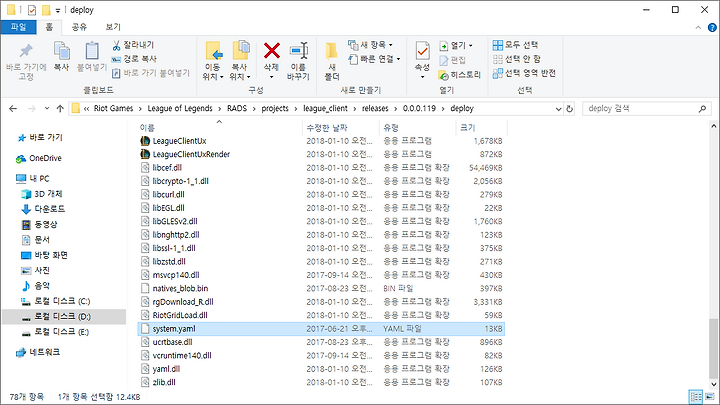Viewport: 720px width, 405px height.
Task: Open 3D Objects (3D 개체) folder
Action: 42,194
